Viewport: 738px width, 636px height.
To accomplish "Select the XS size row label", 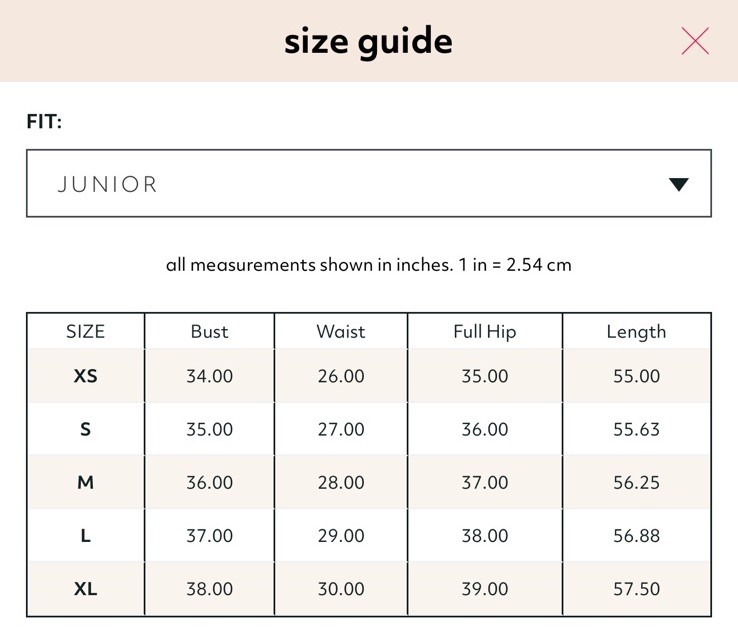I will pyautogui.click(x=85, y=376).
